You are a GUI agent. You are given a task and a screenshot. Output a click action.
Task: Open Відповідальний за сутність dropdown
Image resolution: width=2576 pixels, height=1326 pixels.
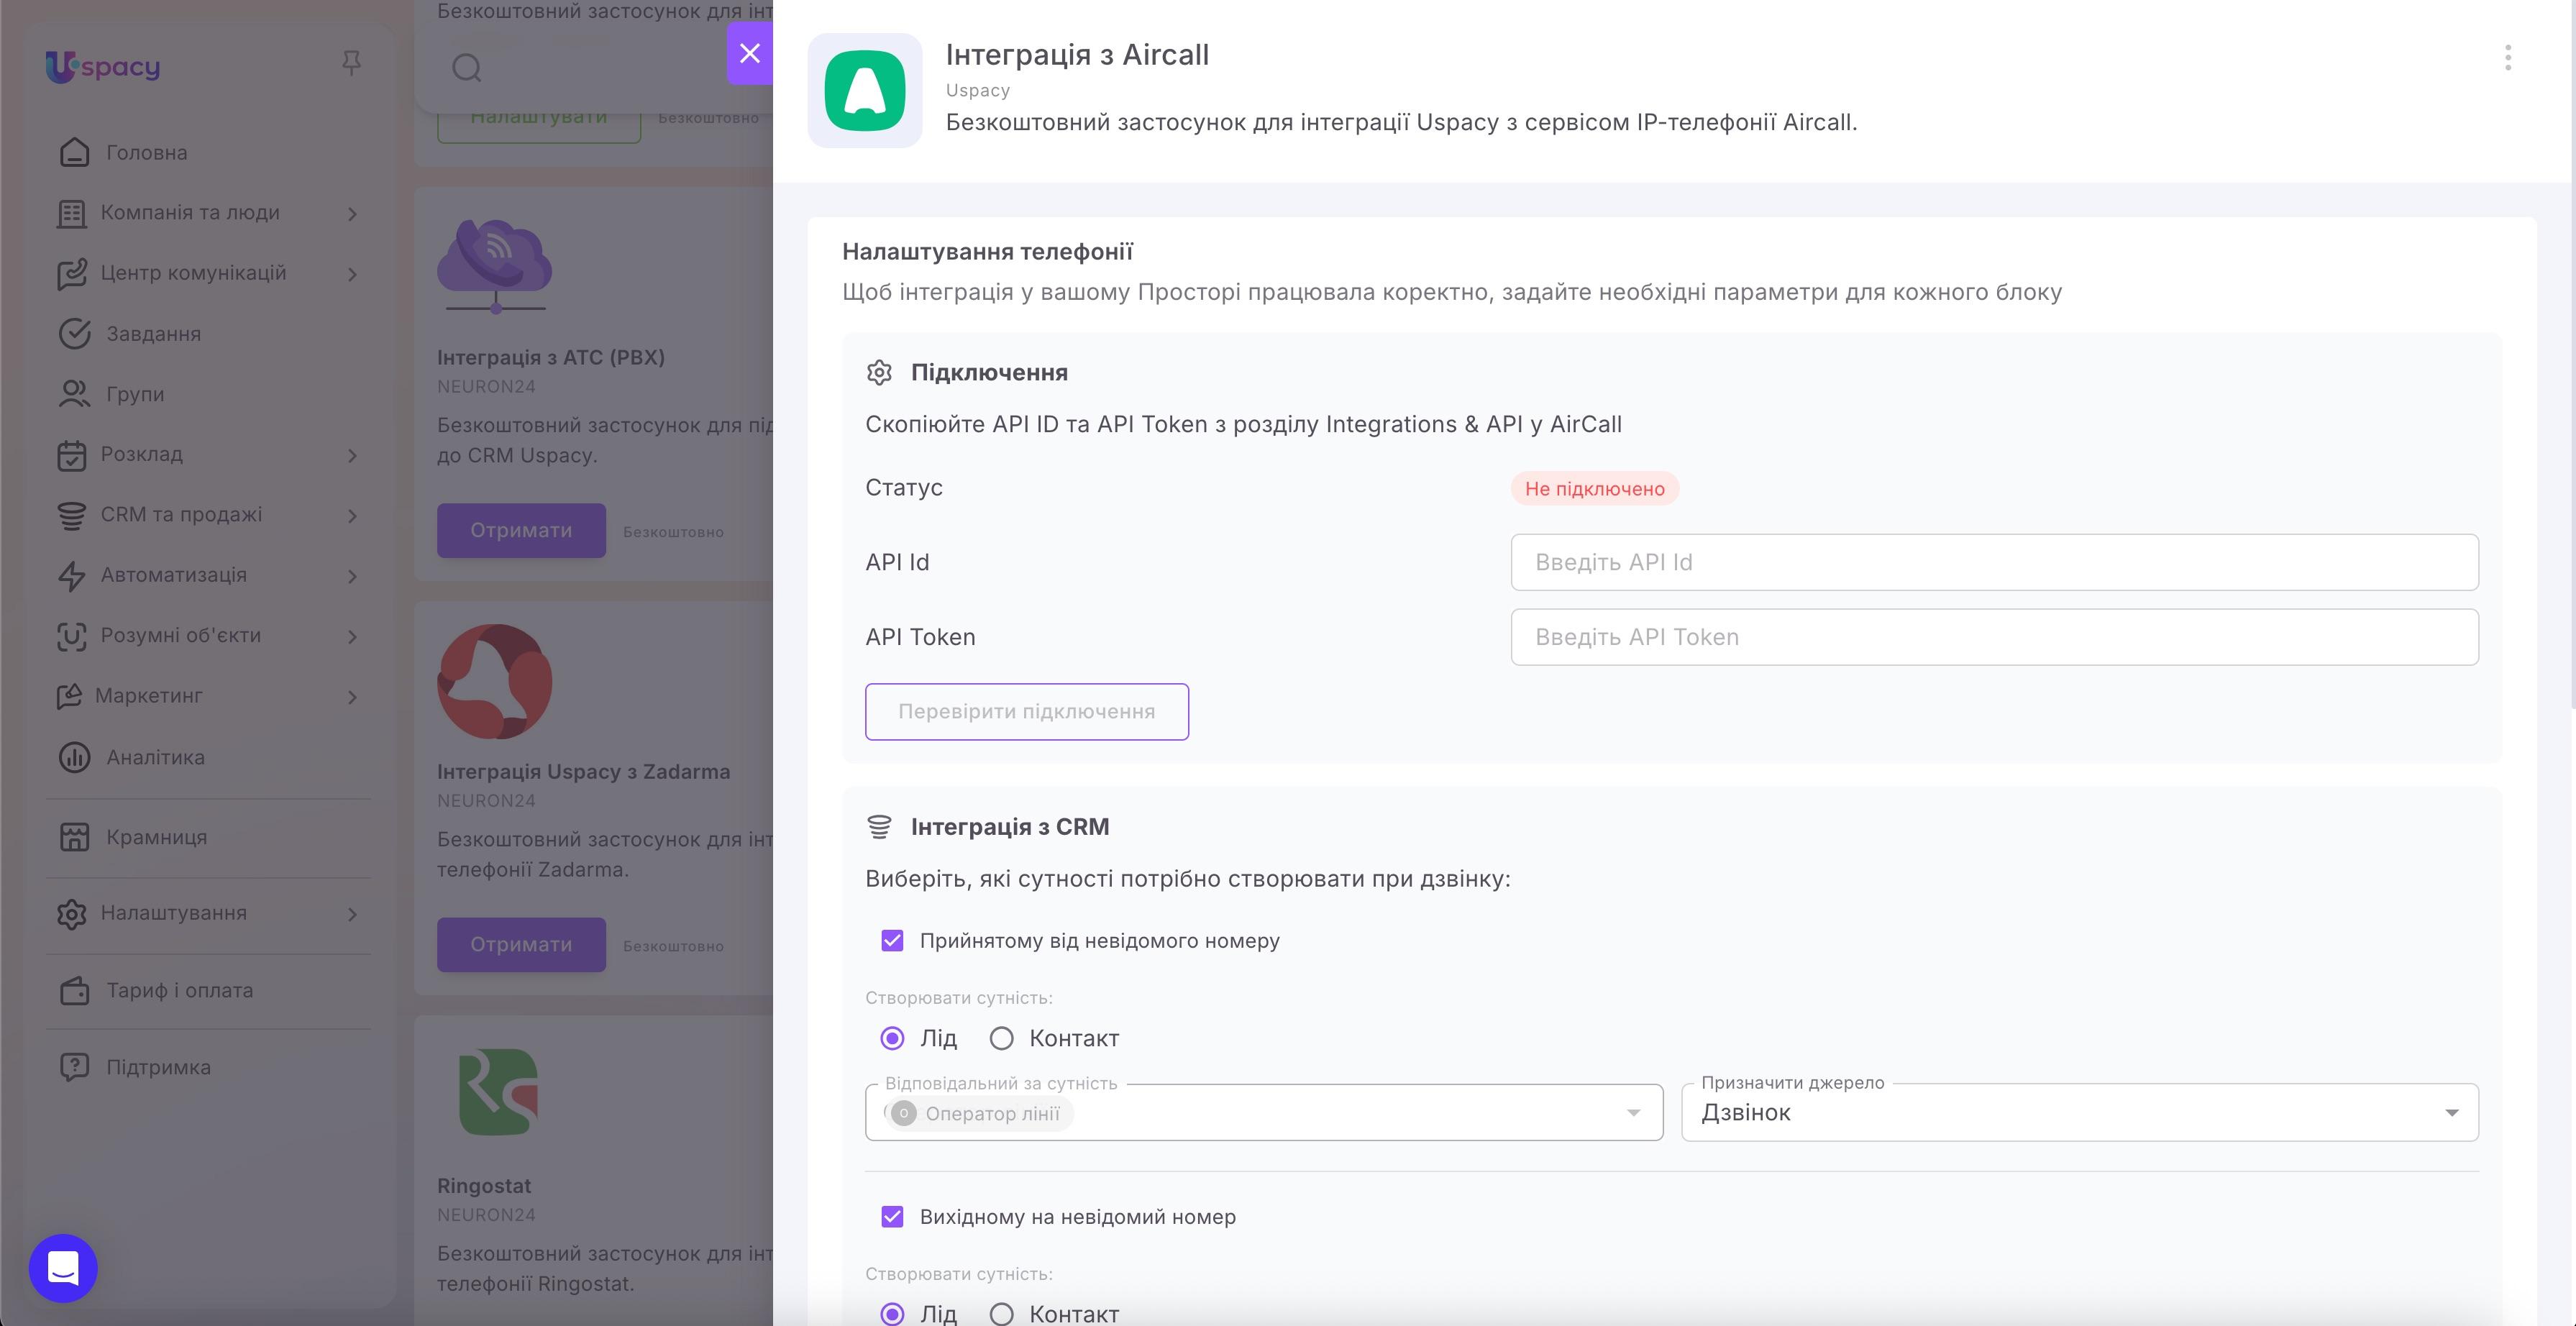pyautogui.click(x=1264, y=1113)
